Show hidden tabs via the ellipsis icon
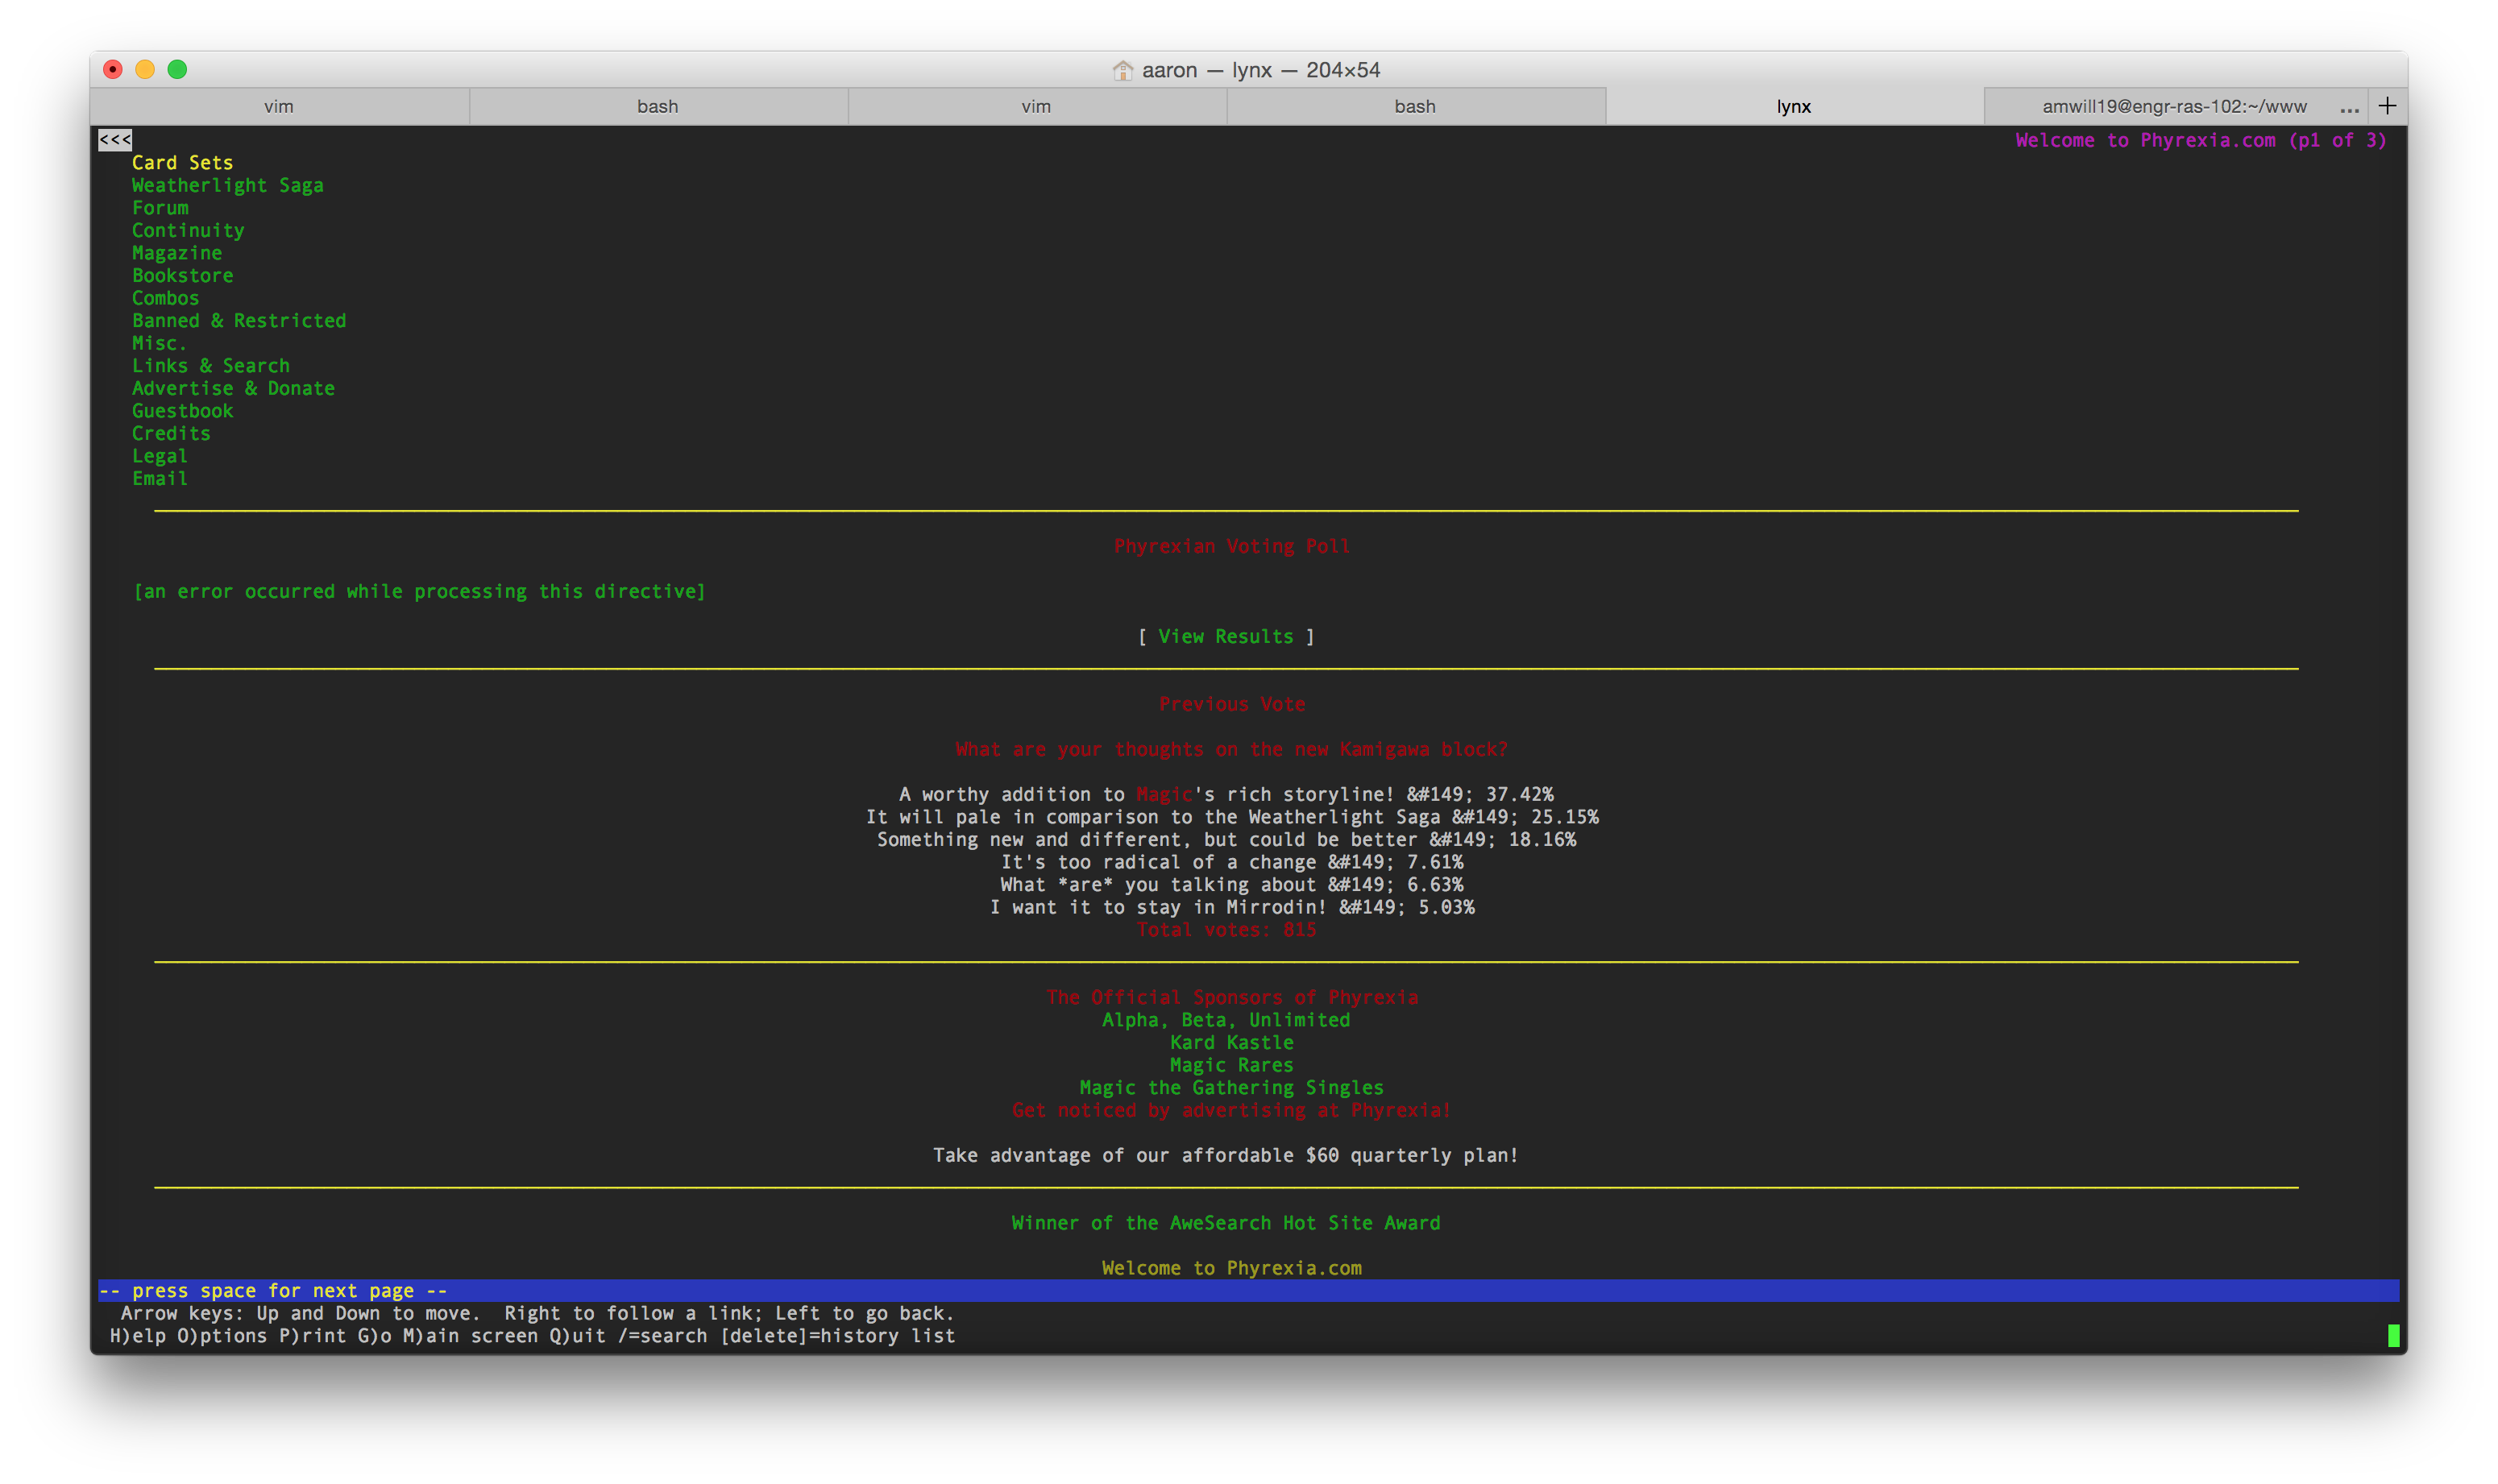 click(2349, 108)
